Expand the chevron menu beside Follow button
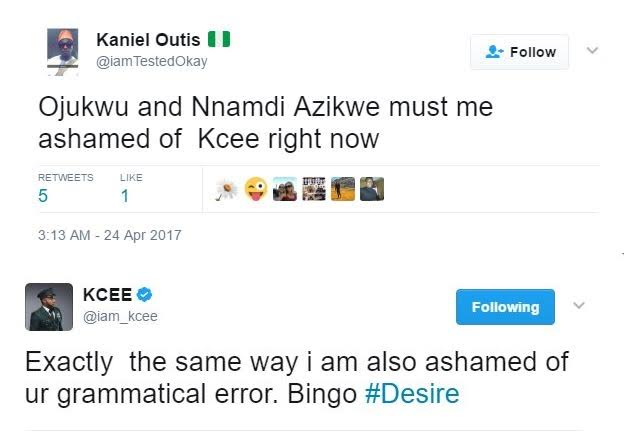This screenshot has width=639, height=433. pyautogui.click(x=591, y=50)
